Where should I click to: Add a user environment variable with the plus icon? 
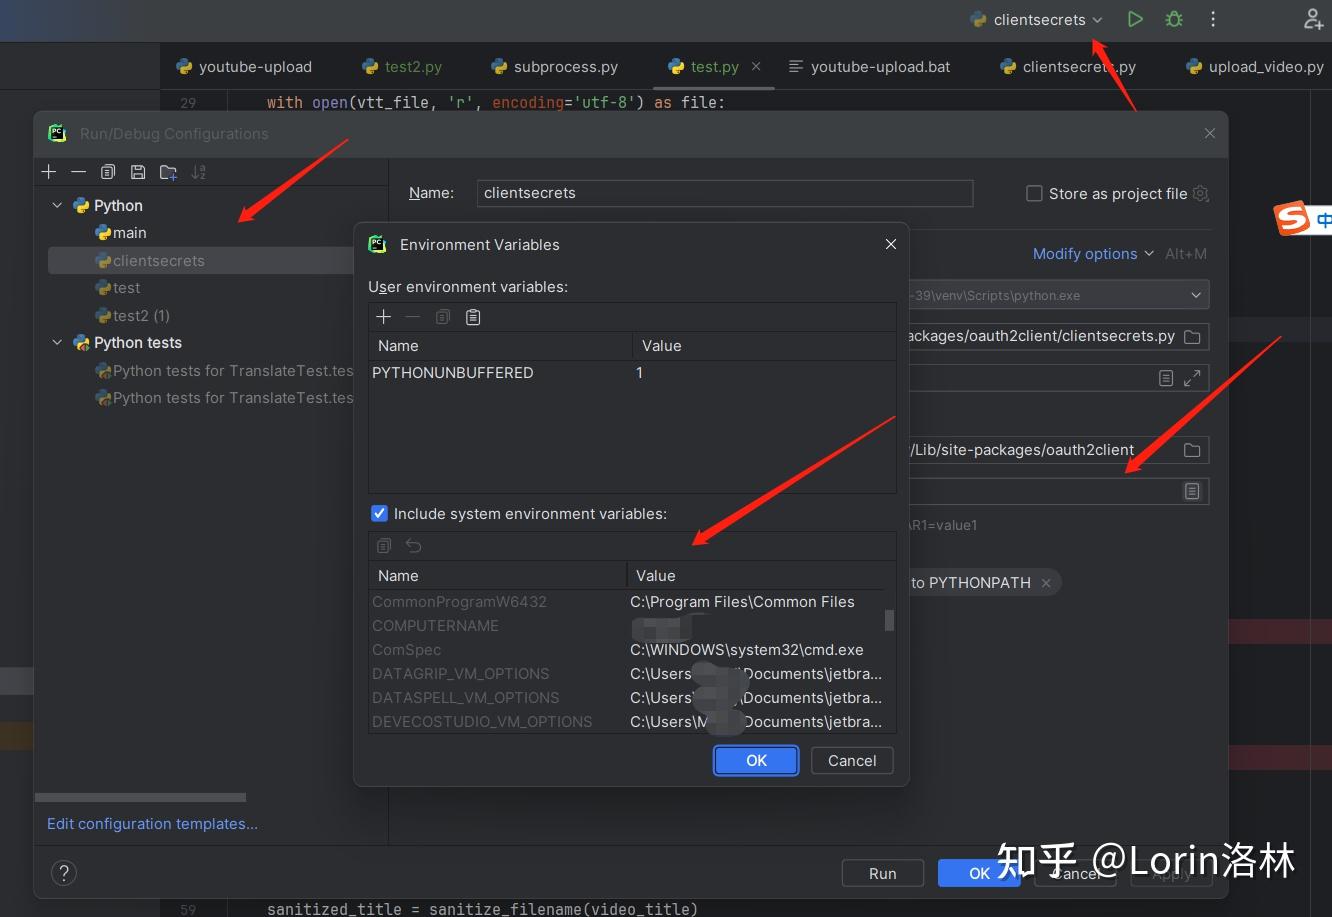pyautogui.click(x=383, y=317)
